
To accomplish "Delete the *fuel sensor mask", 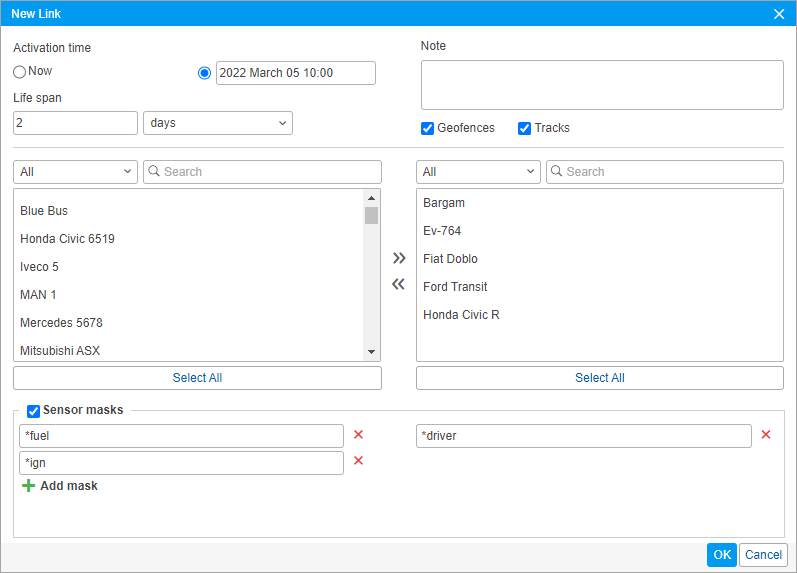I will (358, 435).
